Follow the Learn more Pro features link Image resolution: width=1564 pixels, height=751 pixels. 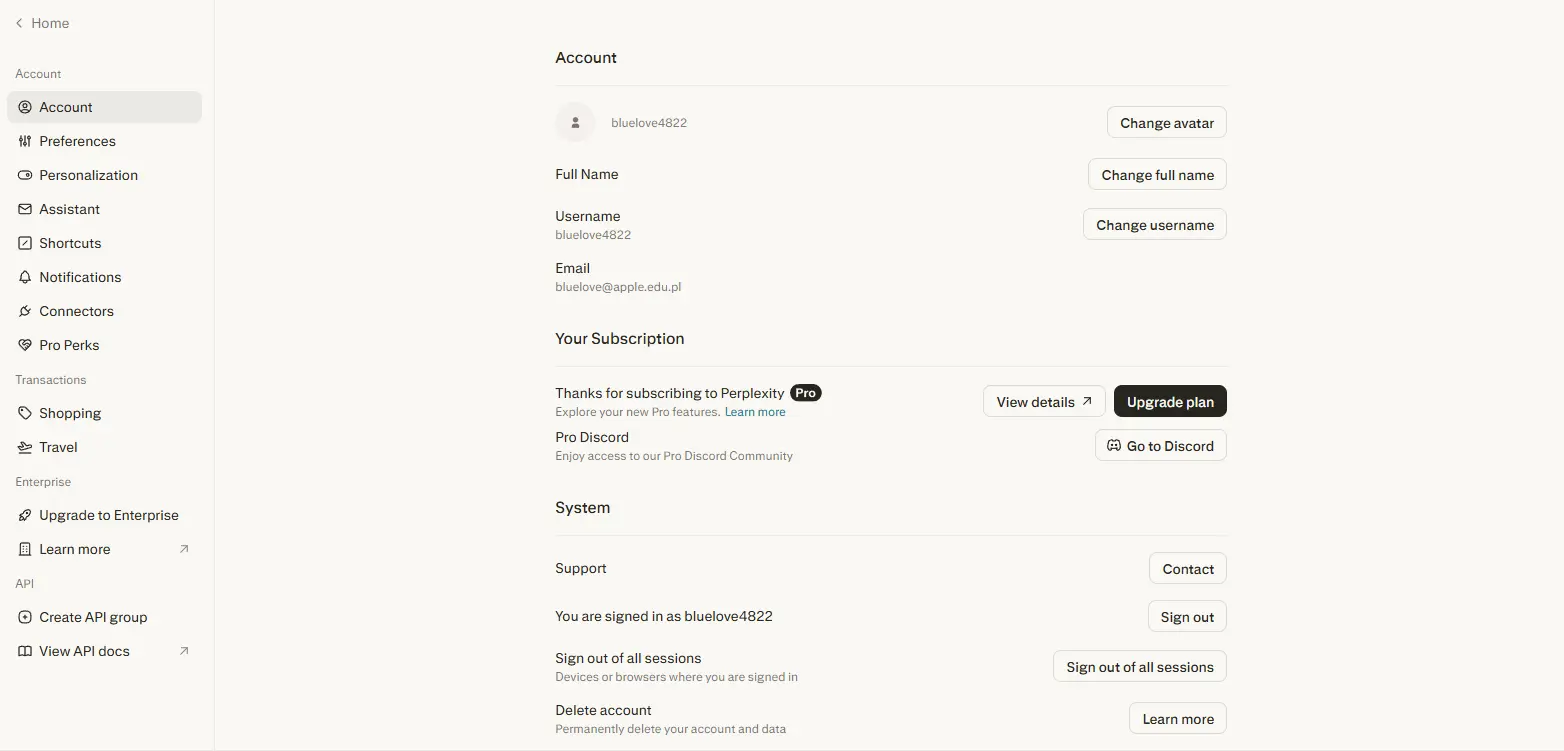click(x=755, y=412)
